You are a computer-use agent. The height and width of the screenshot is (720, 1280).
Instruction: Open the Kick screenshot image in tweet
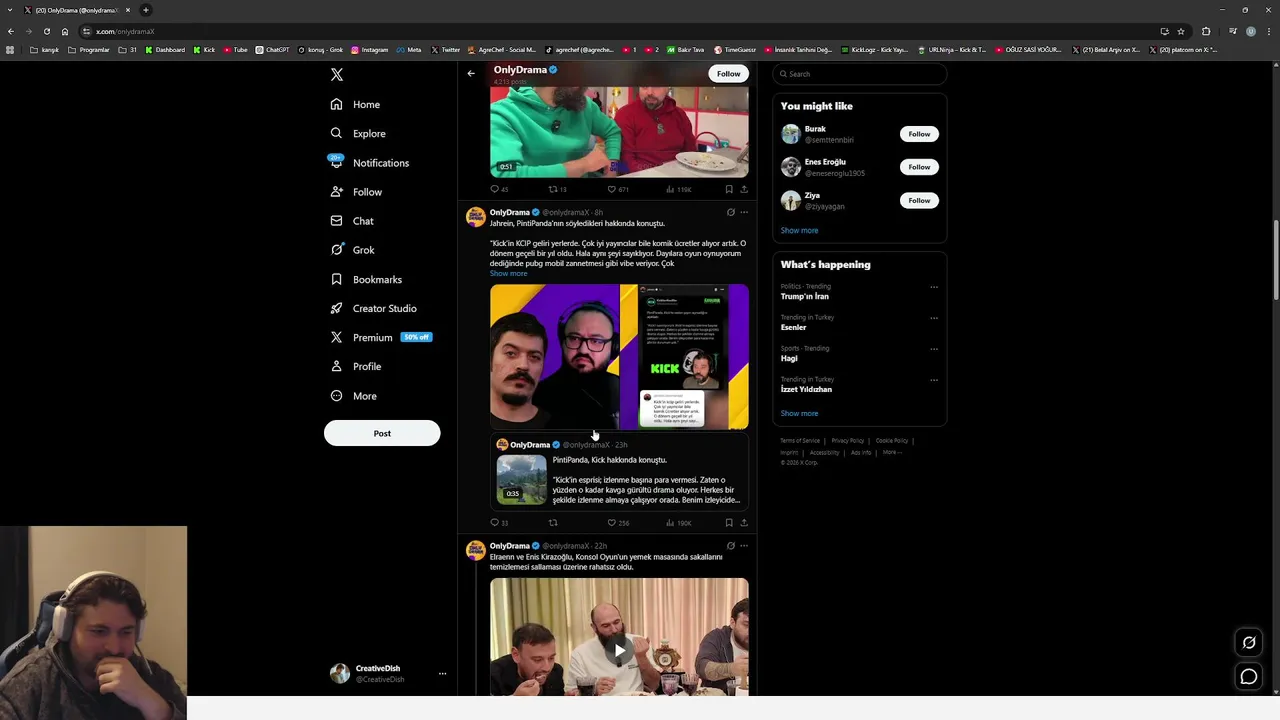685,356
